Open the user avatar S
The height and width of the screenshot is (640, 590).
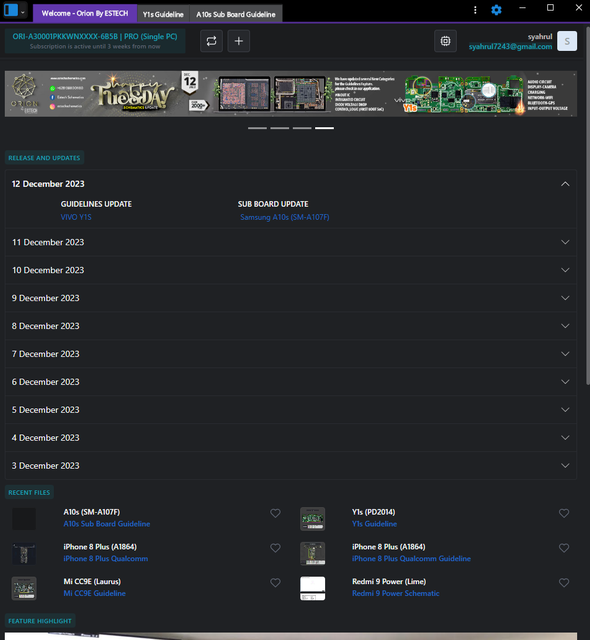[x=567, y=41]
